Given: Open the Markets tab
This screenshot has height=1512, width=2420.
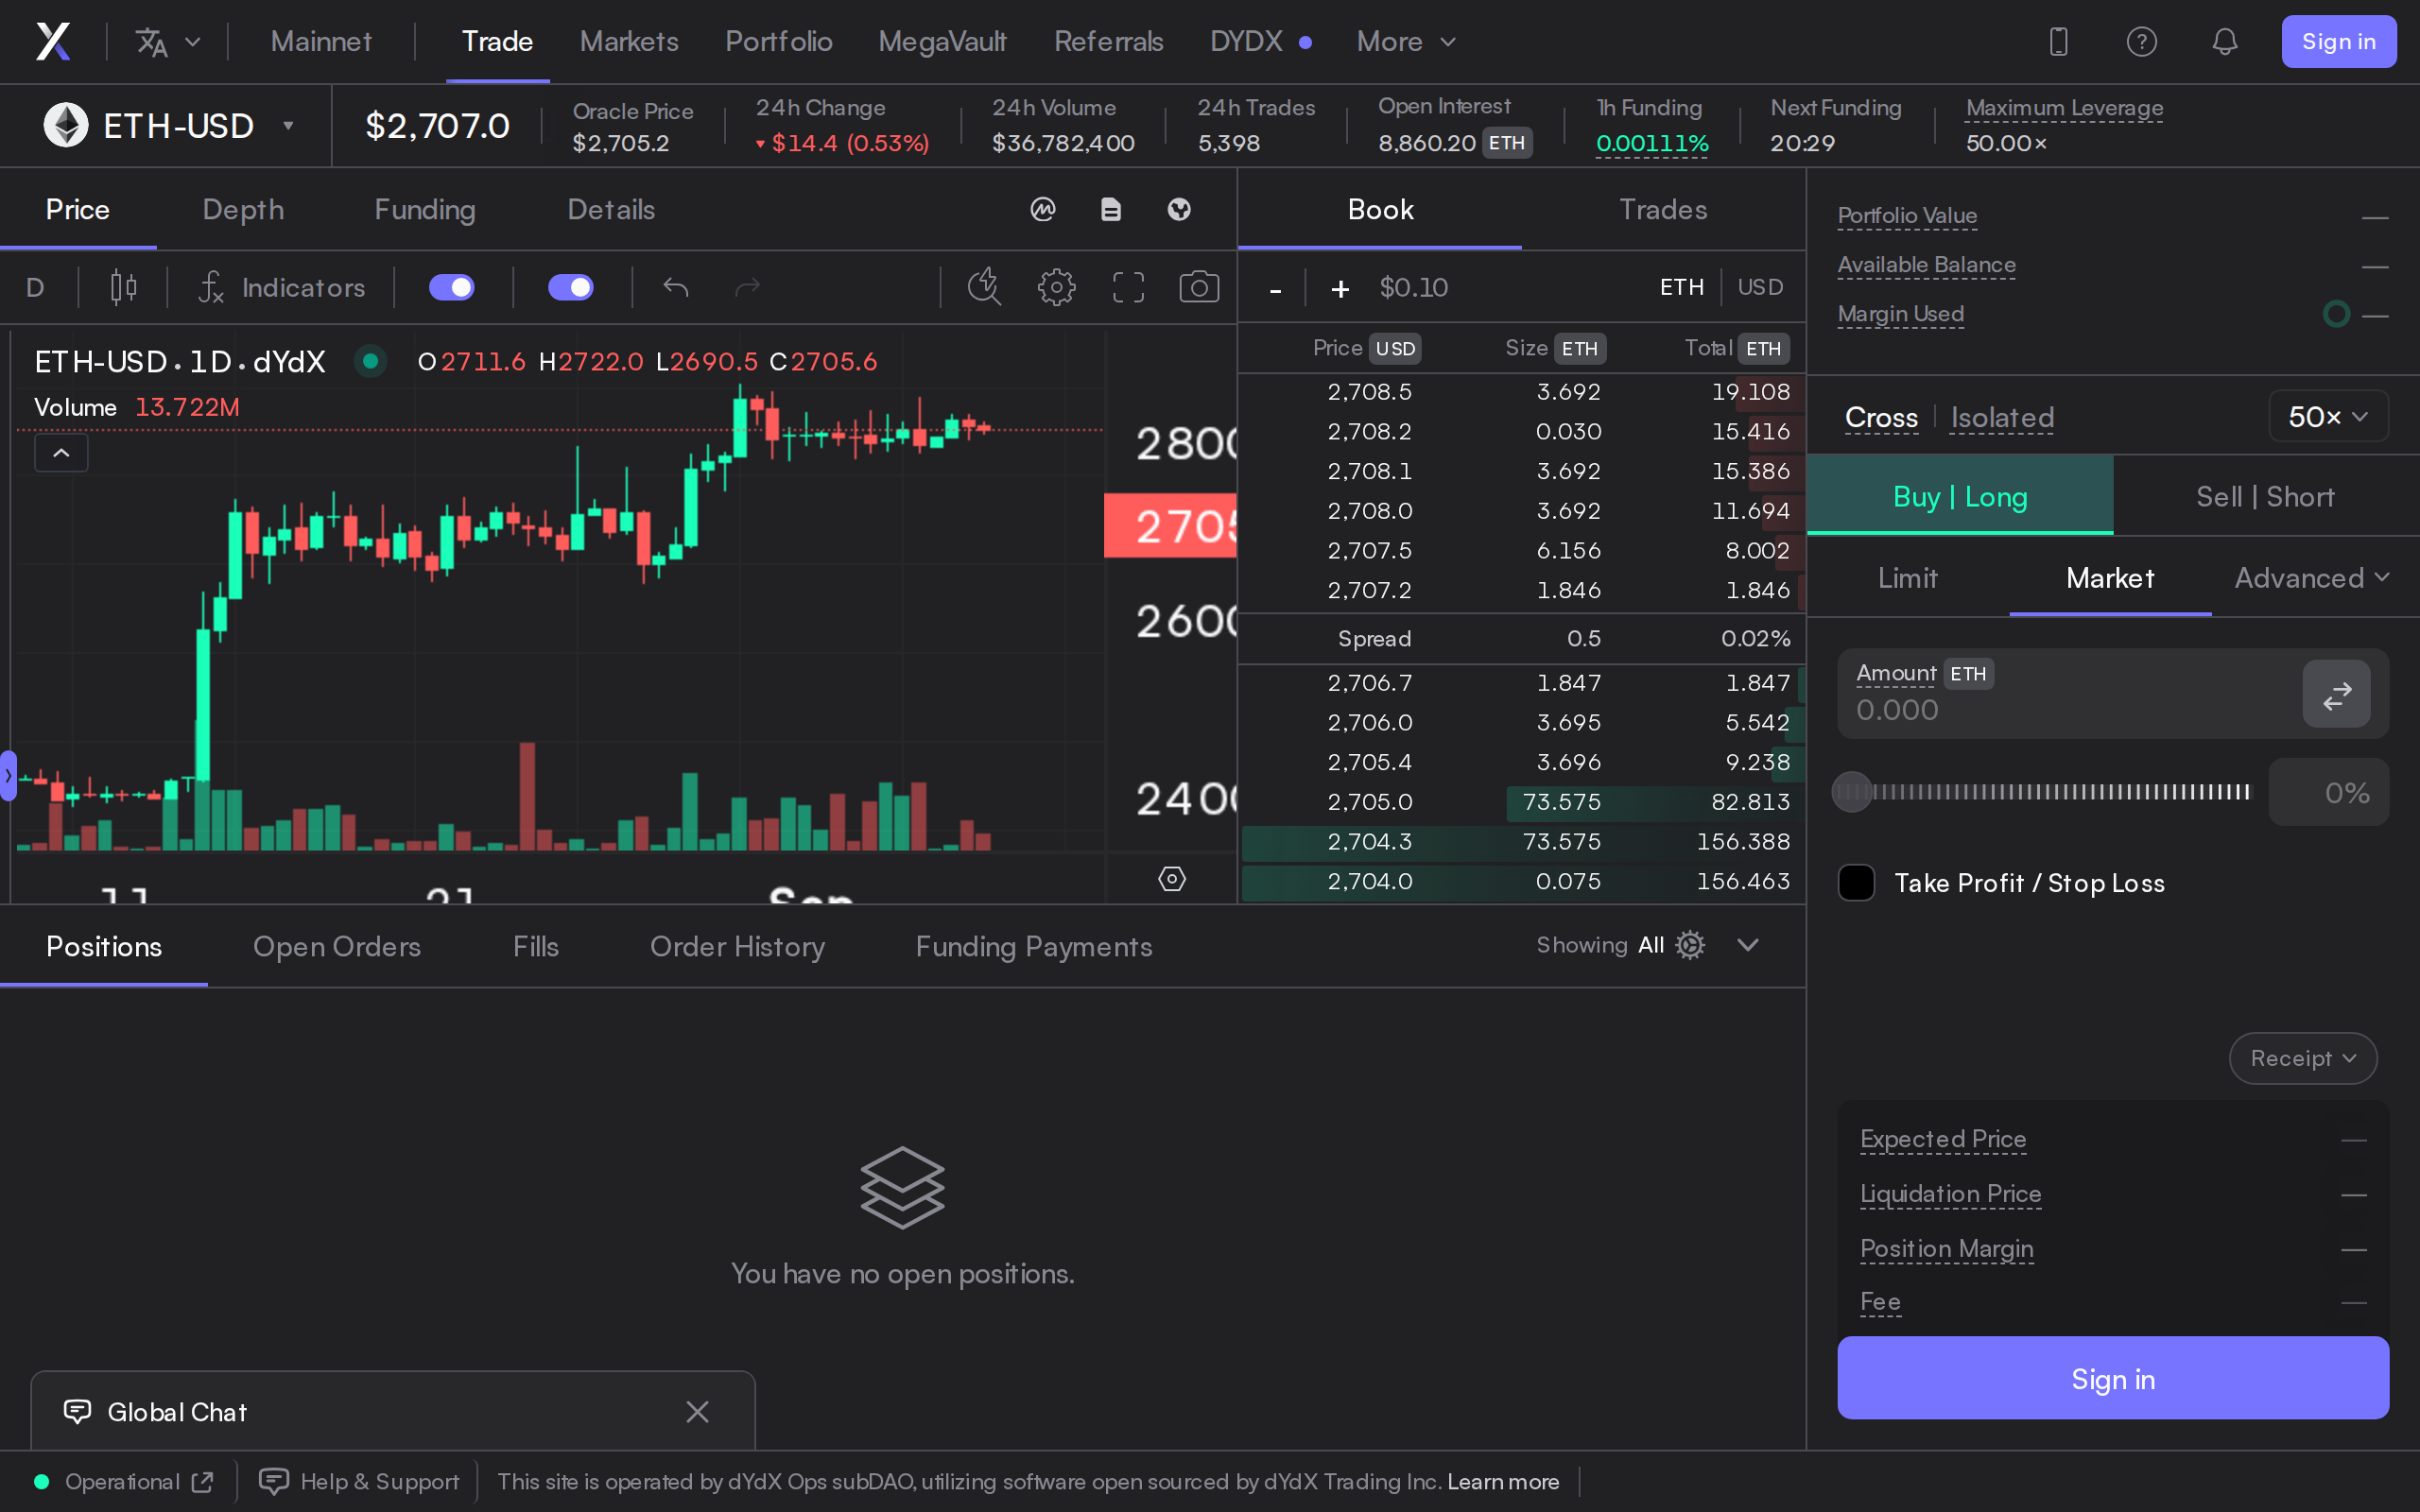Looking at the screenshot, I should point(629,42).
